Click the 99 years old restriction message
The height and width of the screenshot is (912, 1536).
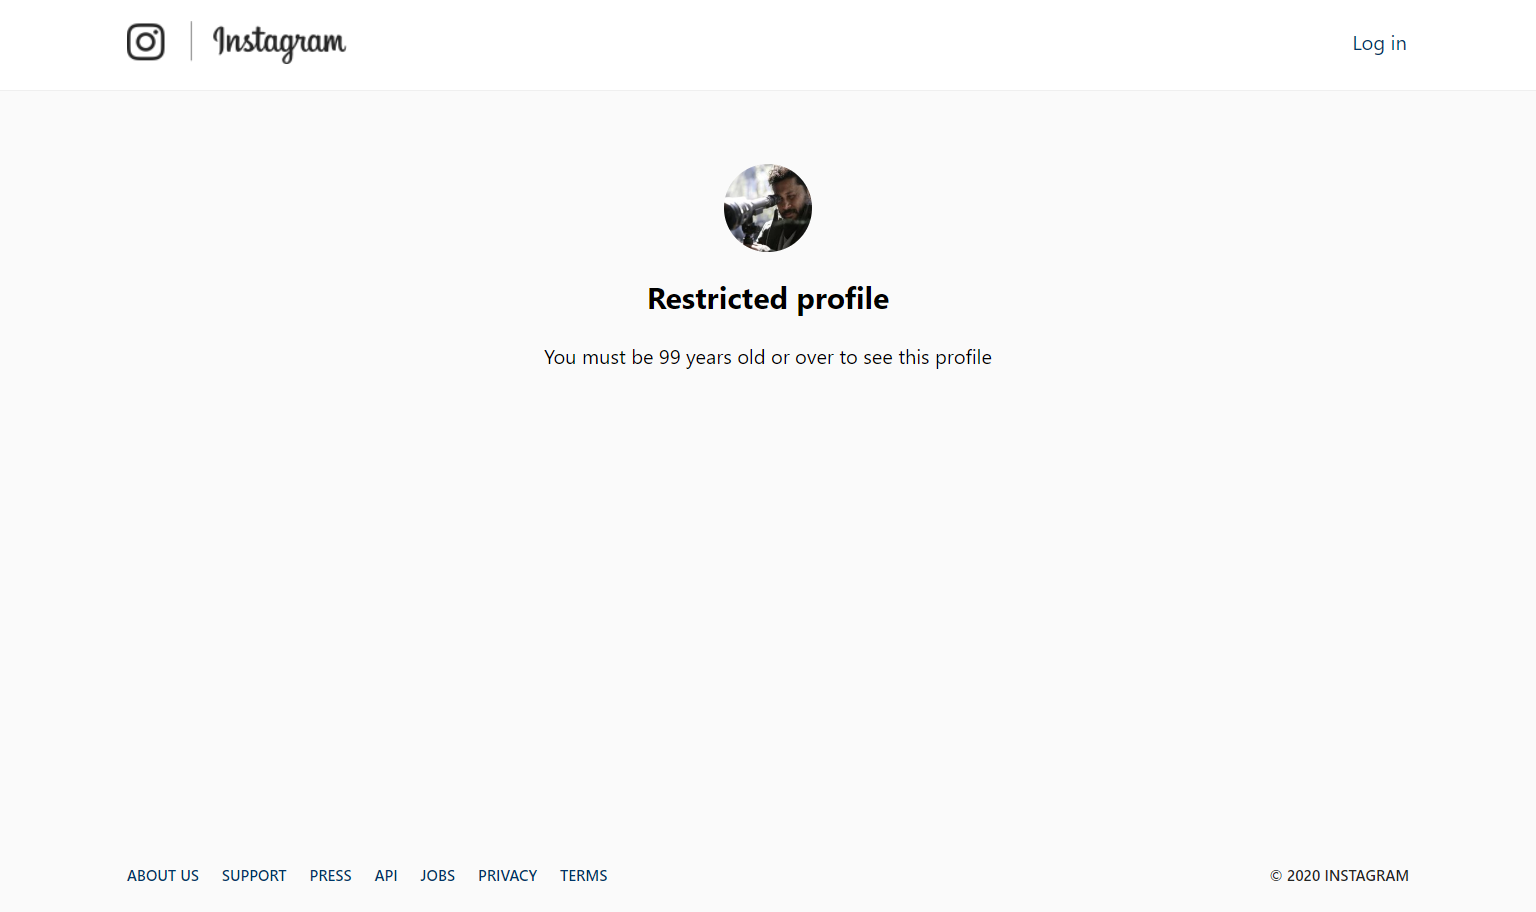768,358
